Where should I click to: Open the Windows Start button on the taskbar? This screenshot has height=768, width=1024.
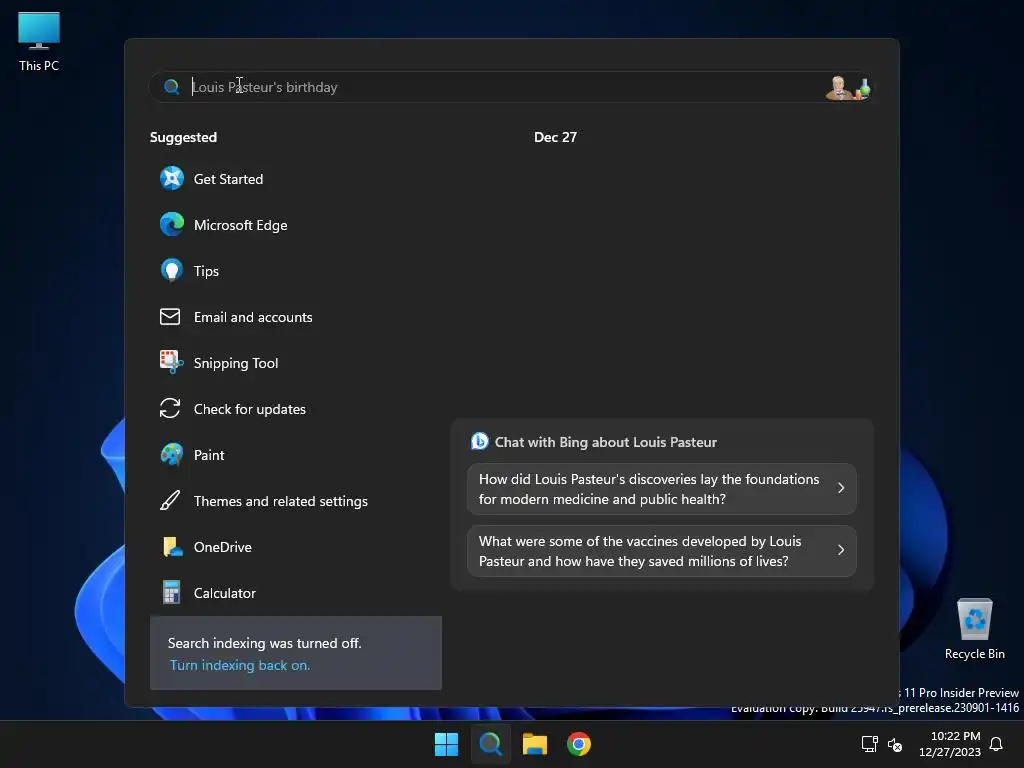[x=447, y=744]
